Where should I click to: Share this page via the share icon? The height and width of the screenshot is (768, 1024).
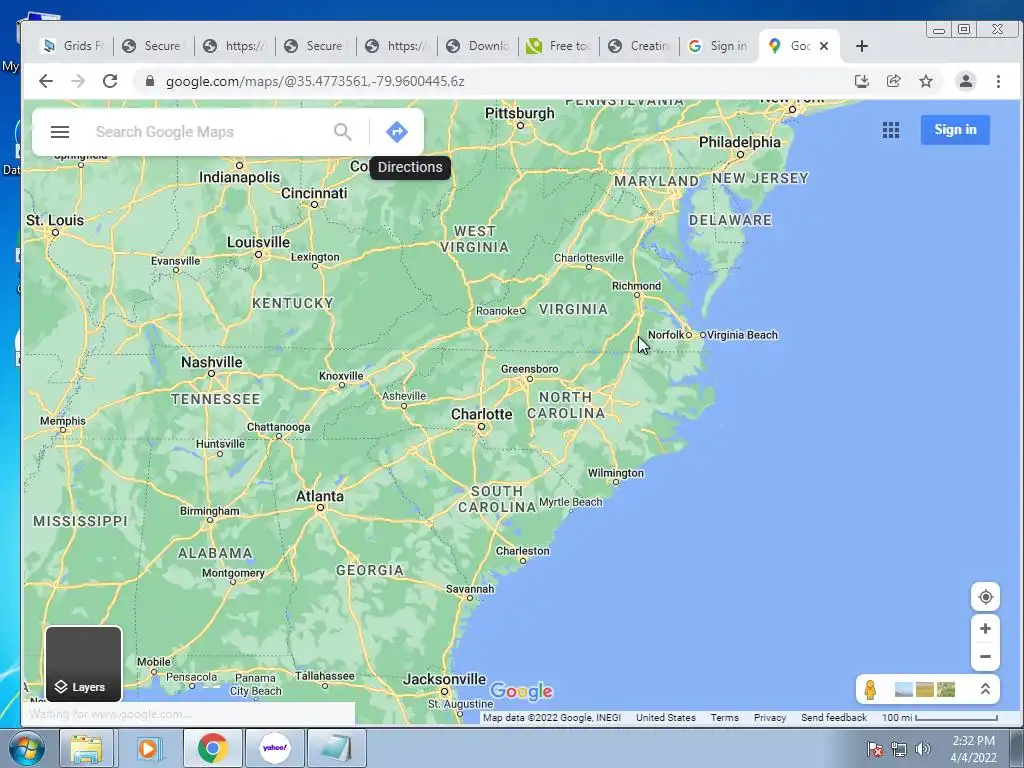point(893,81)
